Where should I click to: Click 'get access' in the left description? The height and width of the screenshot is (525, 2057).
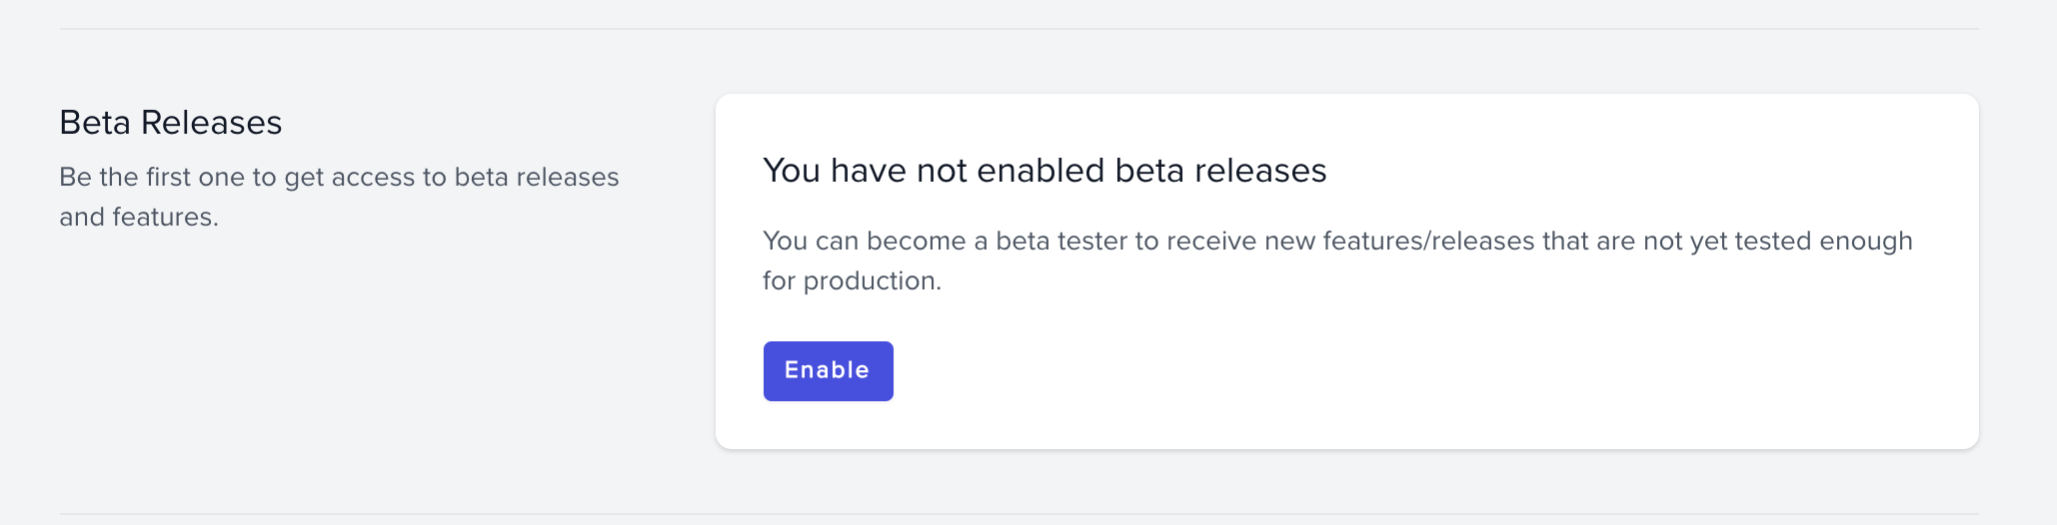click(349, 177)
